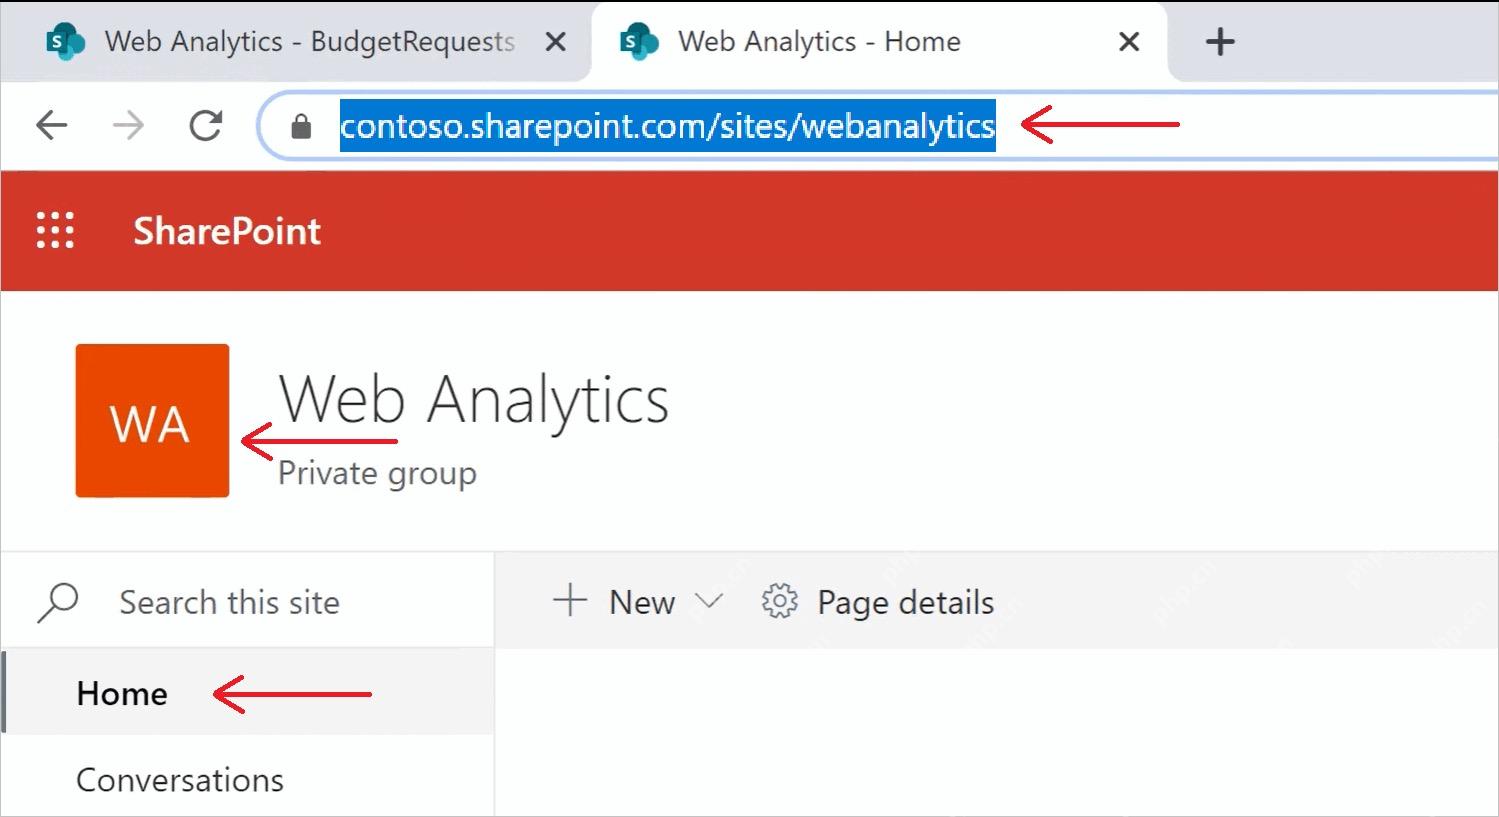The width and height of the screenshot is (1499, 817).
Task: Click the Search this site box
Action: [247, 603]
